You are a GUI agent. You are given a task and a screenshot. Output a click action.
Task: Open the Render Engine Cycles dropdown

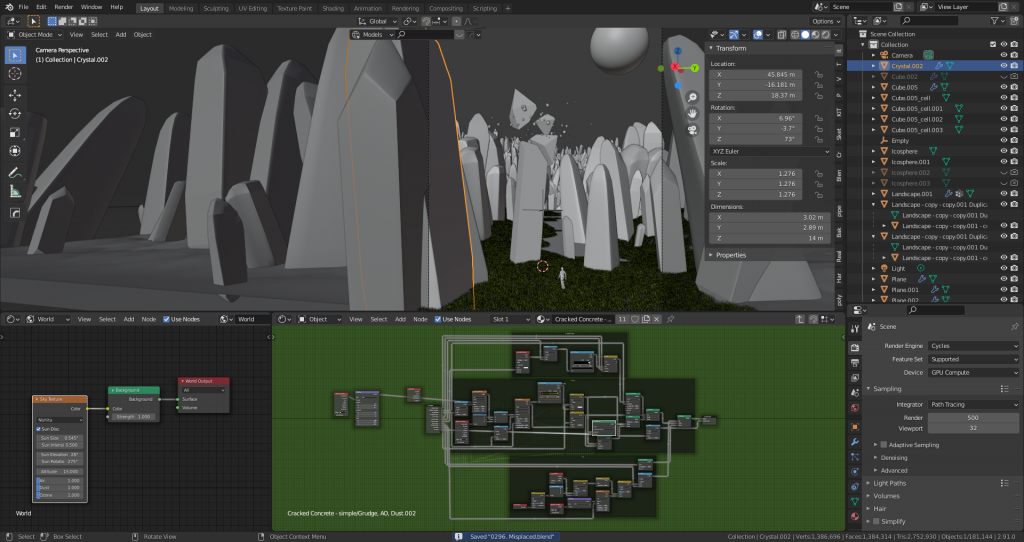pos(973,345)
